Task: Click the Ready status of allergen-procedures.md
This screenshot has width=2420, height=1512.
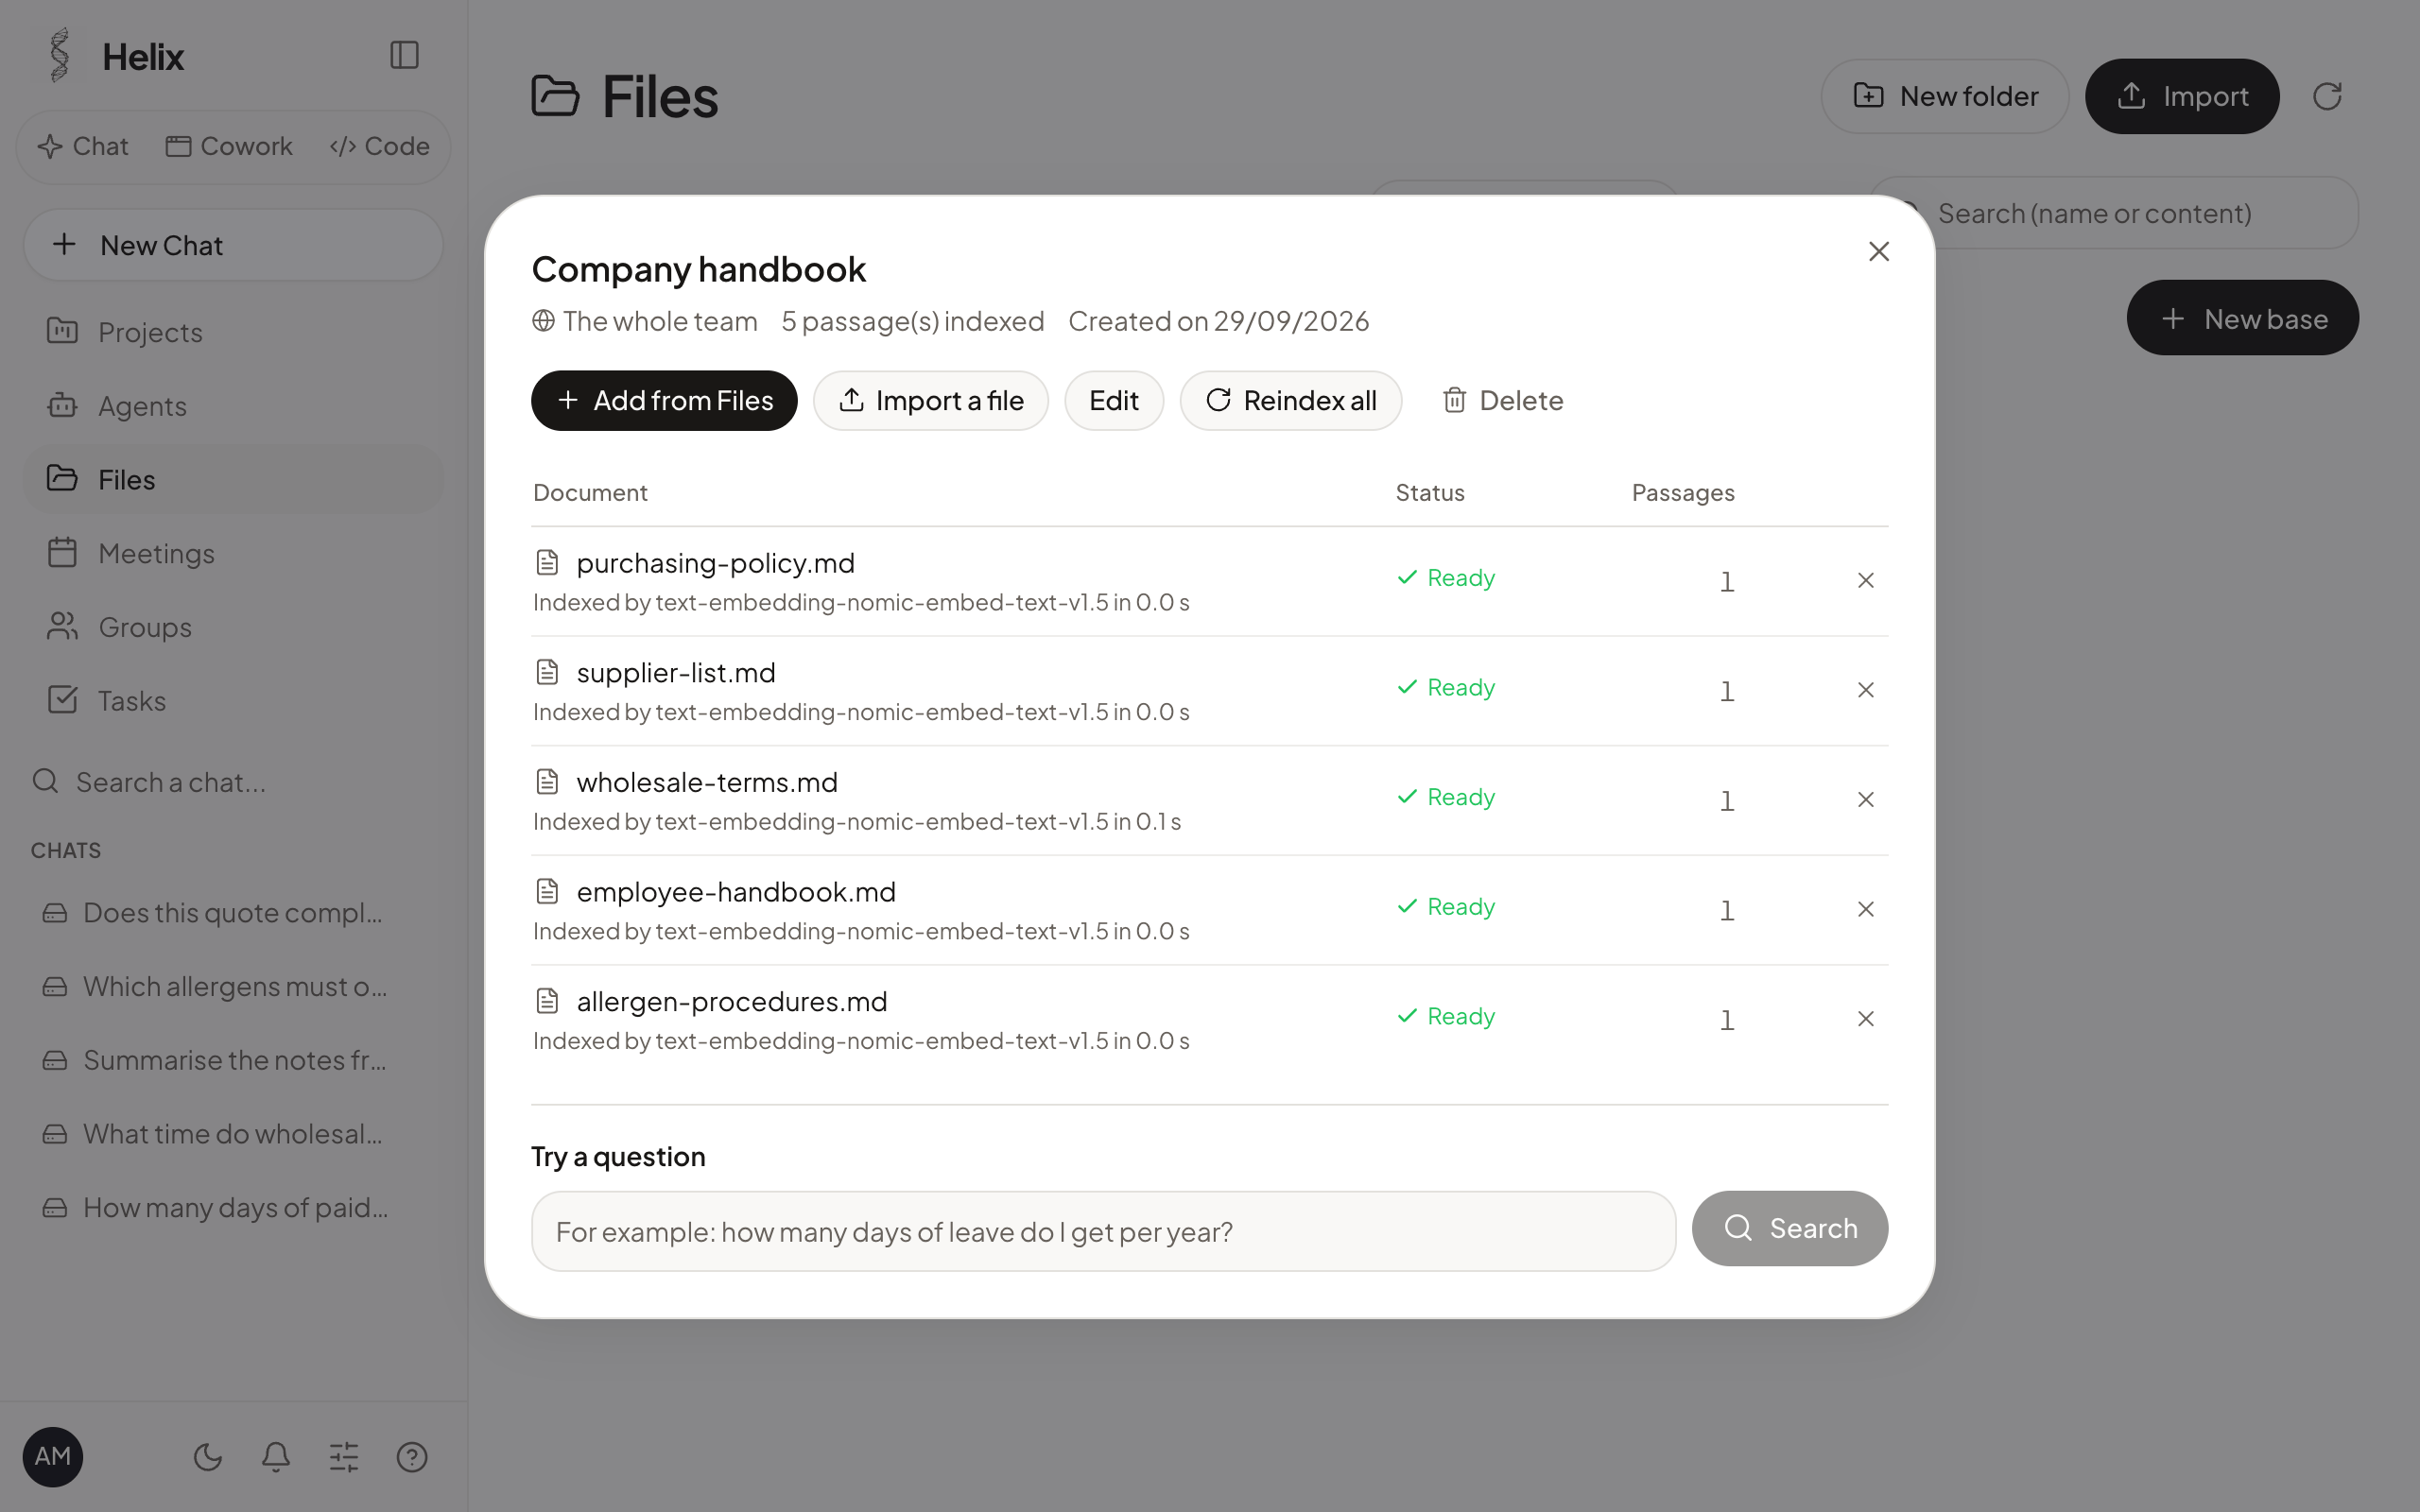Action: coord(1446,1016)
